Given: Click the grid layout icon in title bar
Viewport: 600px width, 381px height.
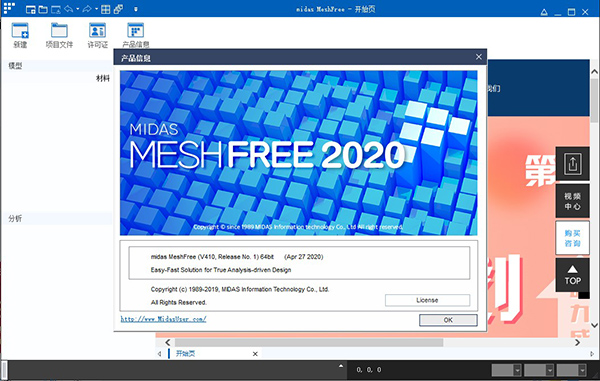Looking at the screenshot, I should [106, 9].
